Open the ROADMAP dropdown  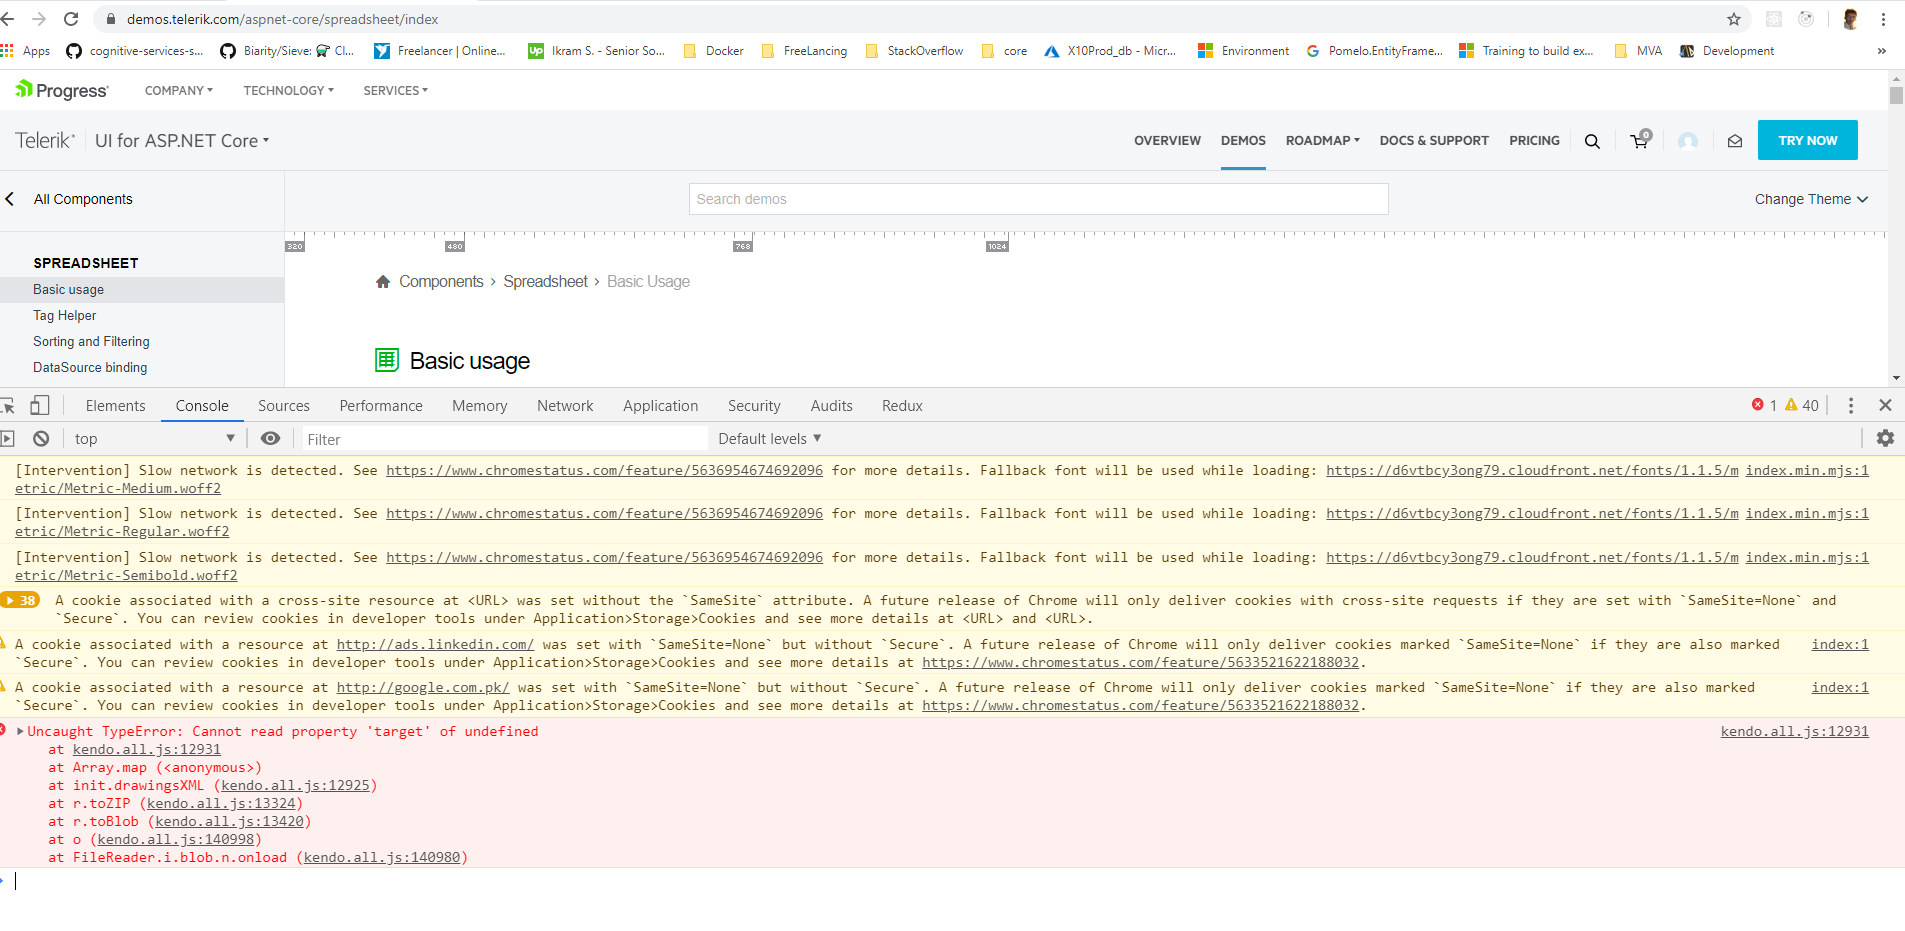pos(1323,141)
